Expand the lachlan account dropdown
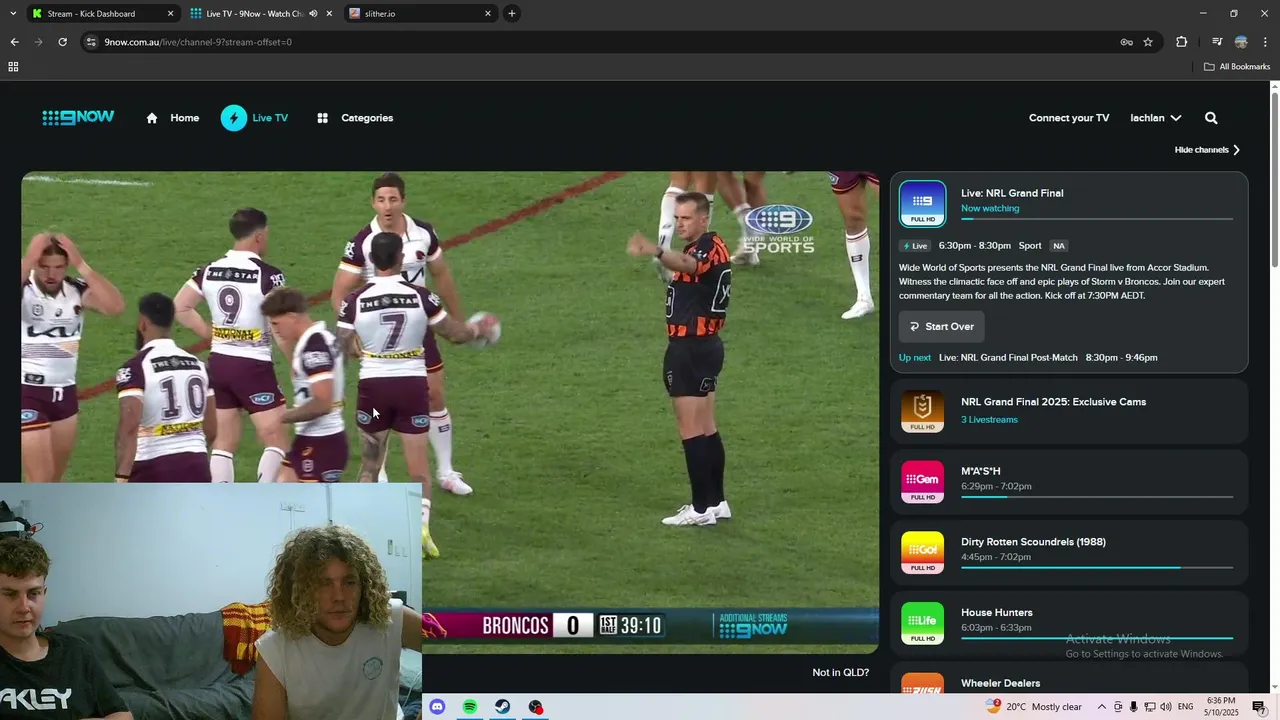1280x720 pixels. pos(1156,118)
